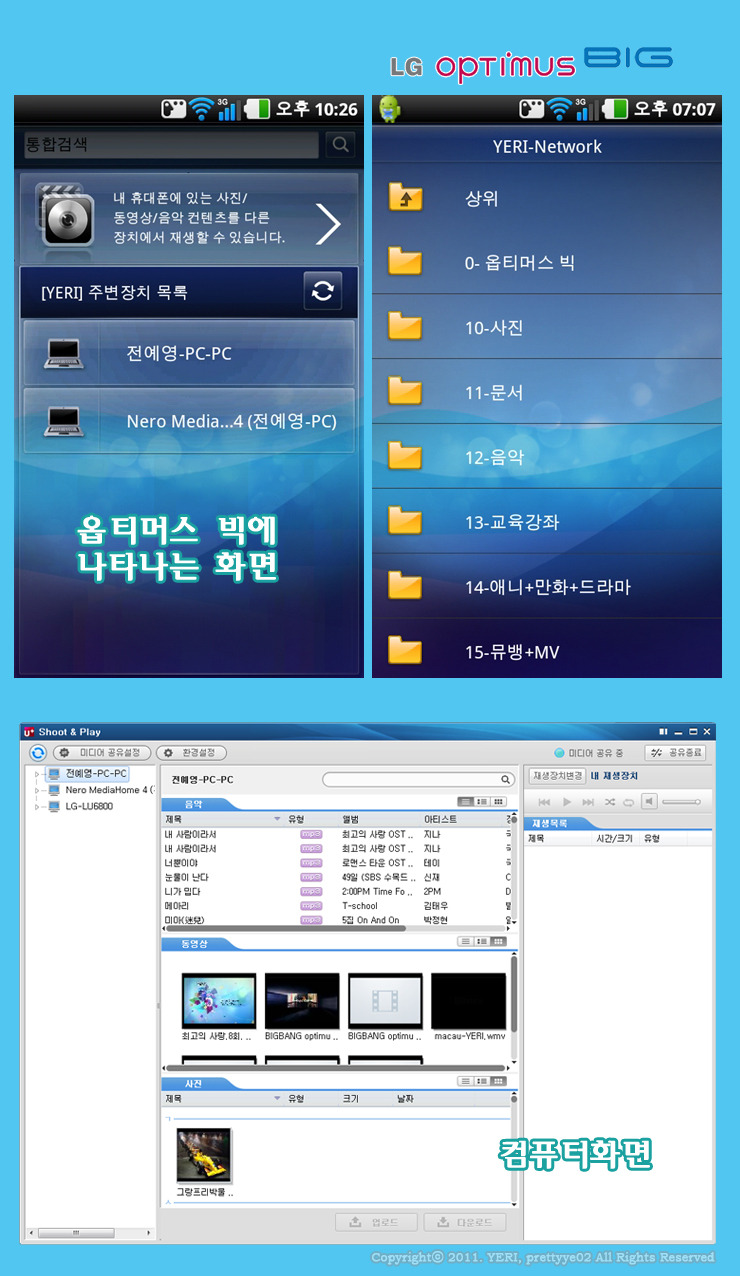
Task: Click the 업로드 upload button
Action: (x=375, y=1222)
